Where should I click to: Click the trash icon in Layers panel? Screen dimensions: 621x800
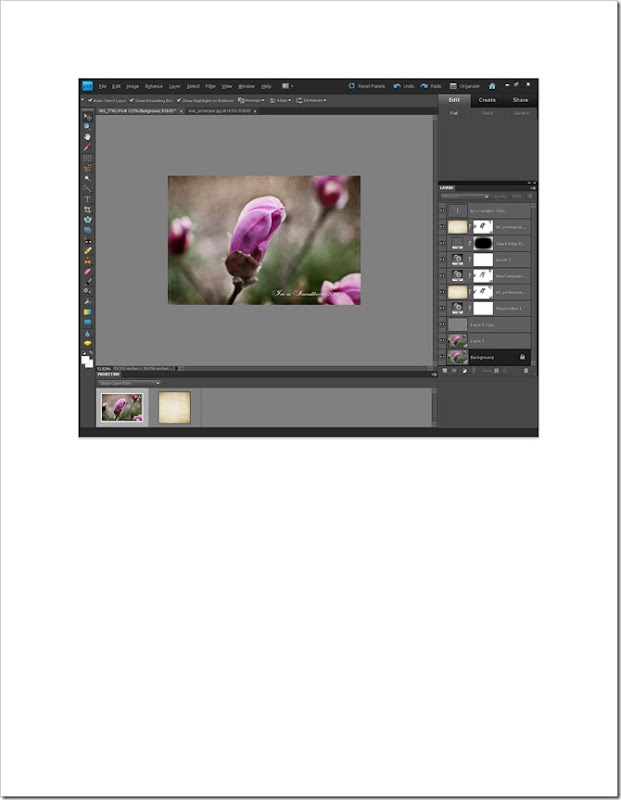526,371
